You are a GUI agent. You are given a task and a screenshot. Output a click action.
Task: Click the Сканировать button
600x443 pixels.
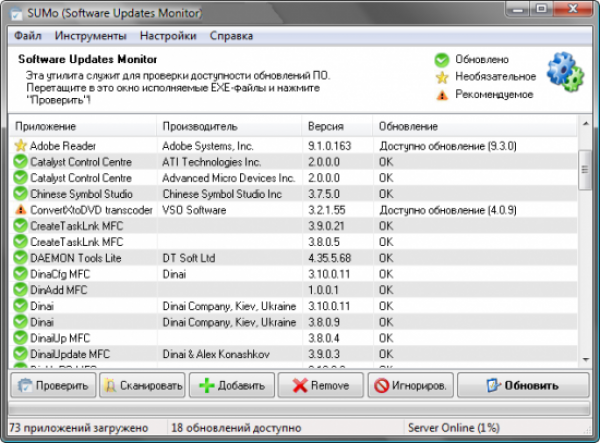(x=142, y=385)
